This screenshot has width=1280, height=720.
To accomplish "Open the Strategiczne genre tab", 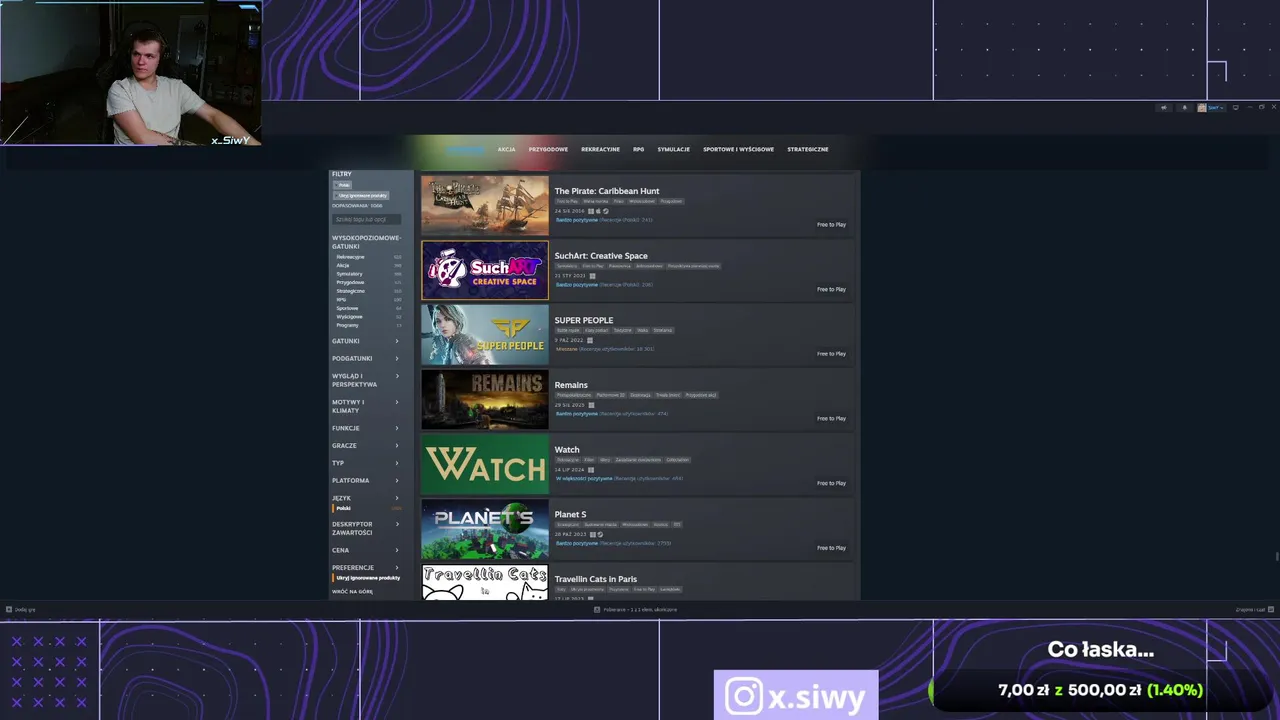I will coord(807,149).
